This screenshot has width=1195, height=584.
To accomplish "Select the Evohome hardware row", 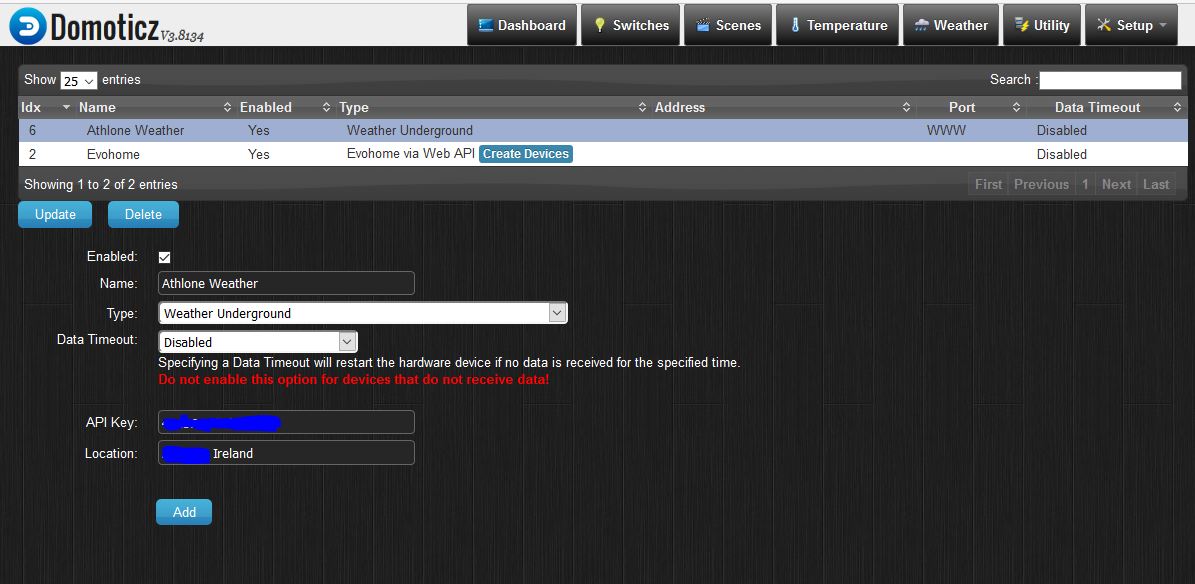I will coord(603,154).
